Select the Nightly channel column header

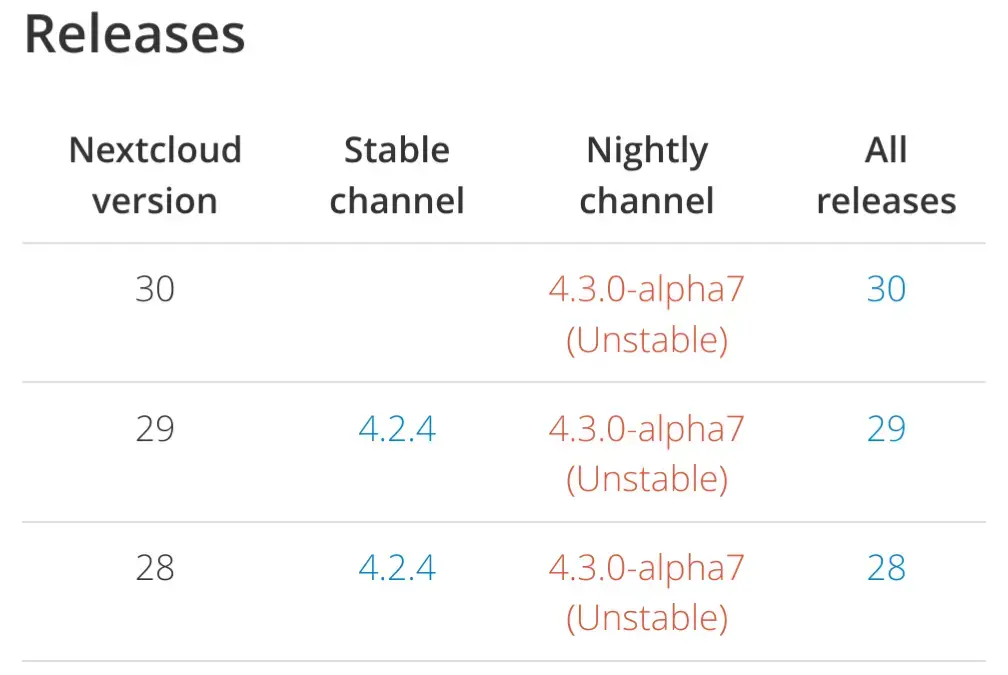click(x=647, y=175)
